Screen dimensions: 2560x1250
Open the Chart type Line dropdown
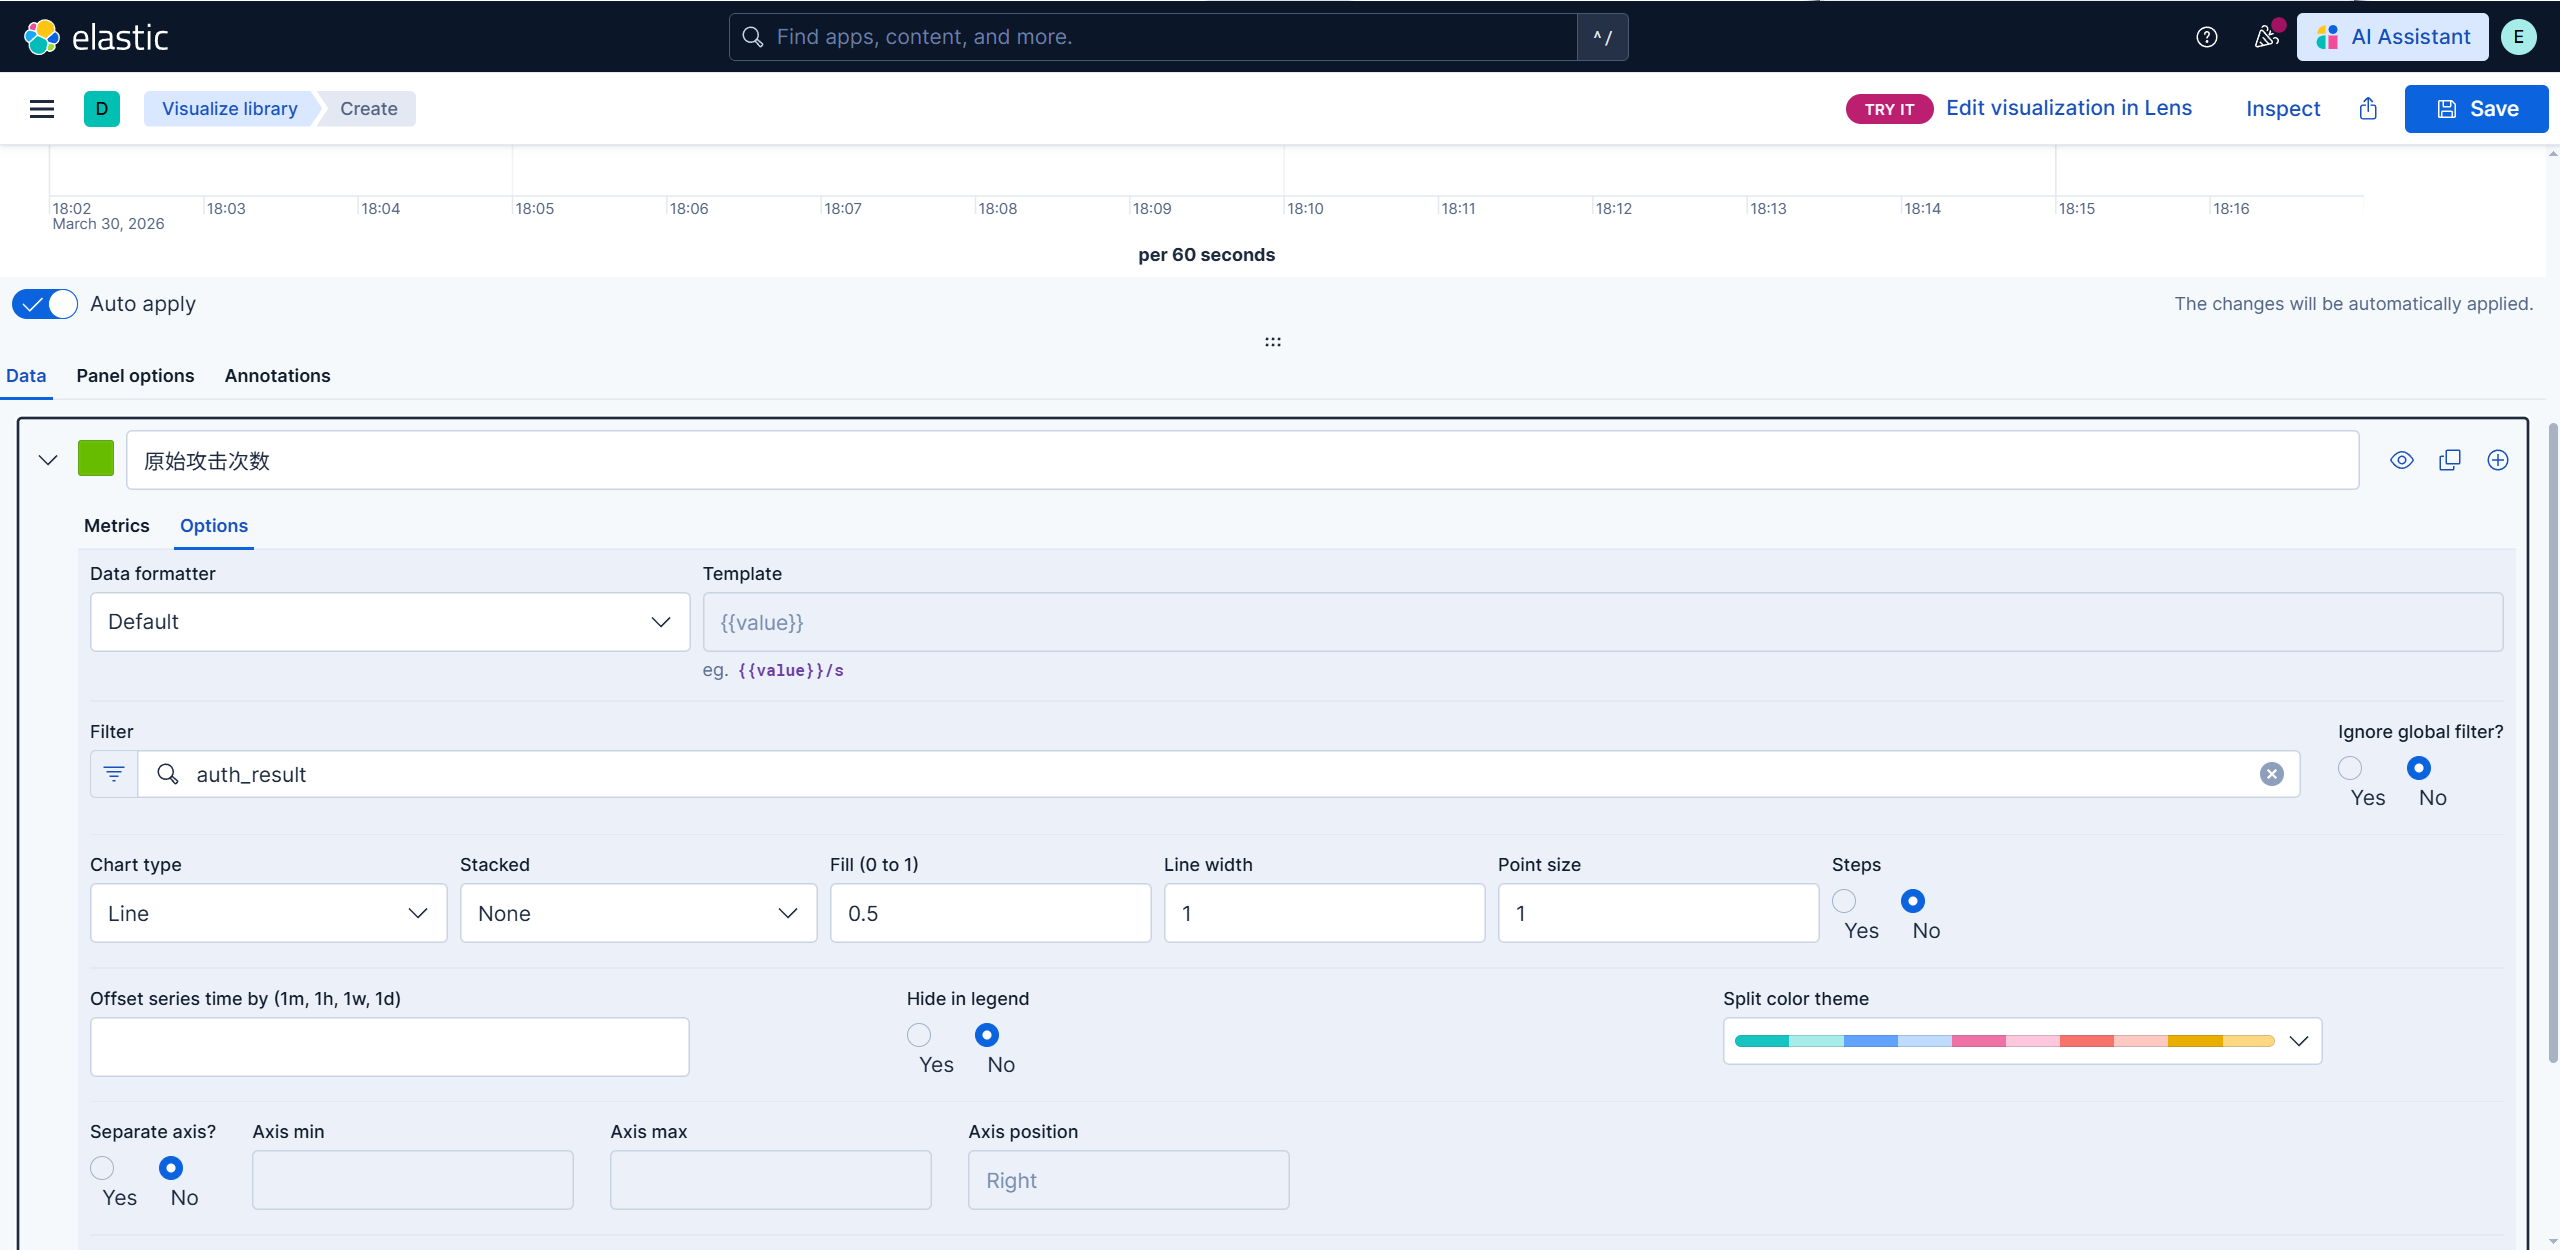(x=268, y=913)
